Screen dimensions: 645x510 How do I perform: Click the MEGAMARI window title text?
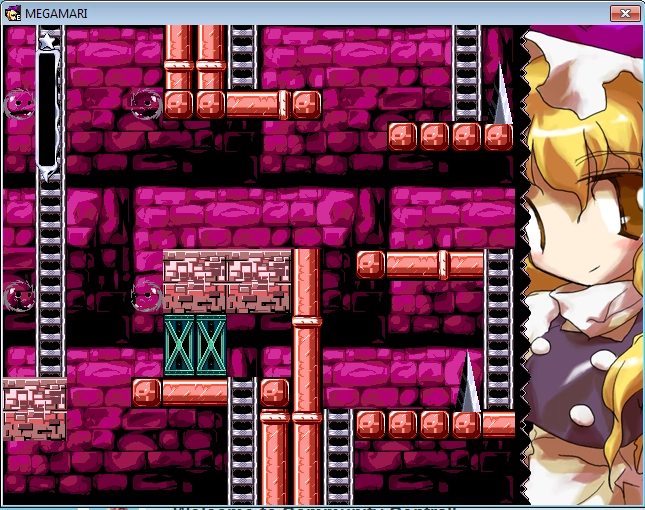point(56,14)
